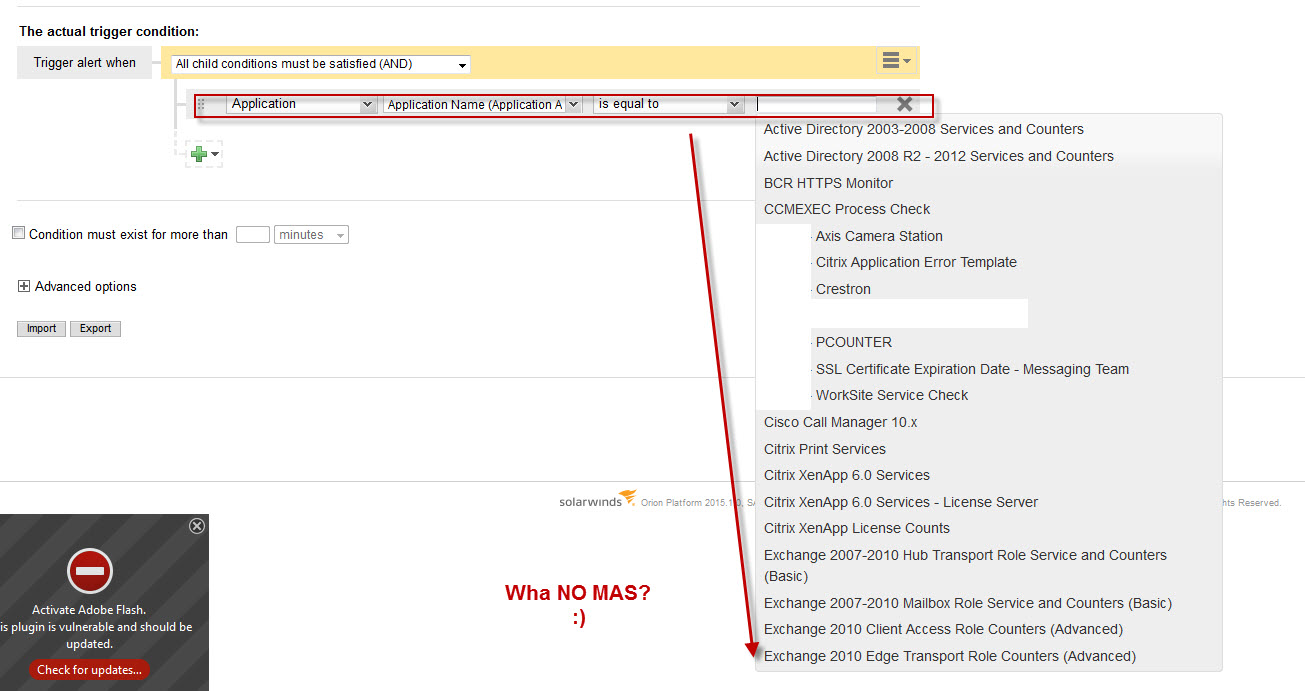Select Exchange 2010 Edge Transport Role Counters

click(x=950, y=656)
